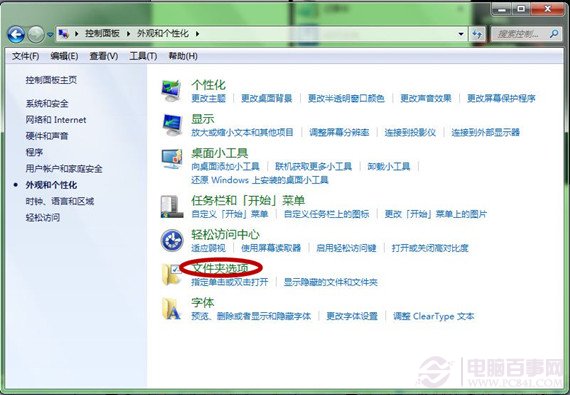The width and height of the screenshot is (570, 395).
Task: Click the Control Panel icon in address bar
Action: click(x=64, y=34)
